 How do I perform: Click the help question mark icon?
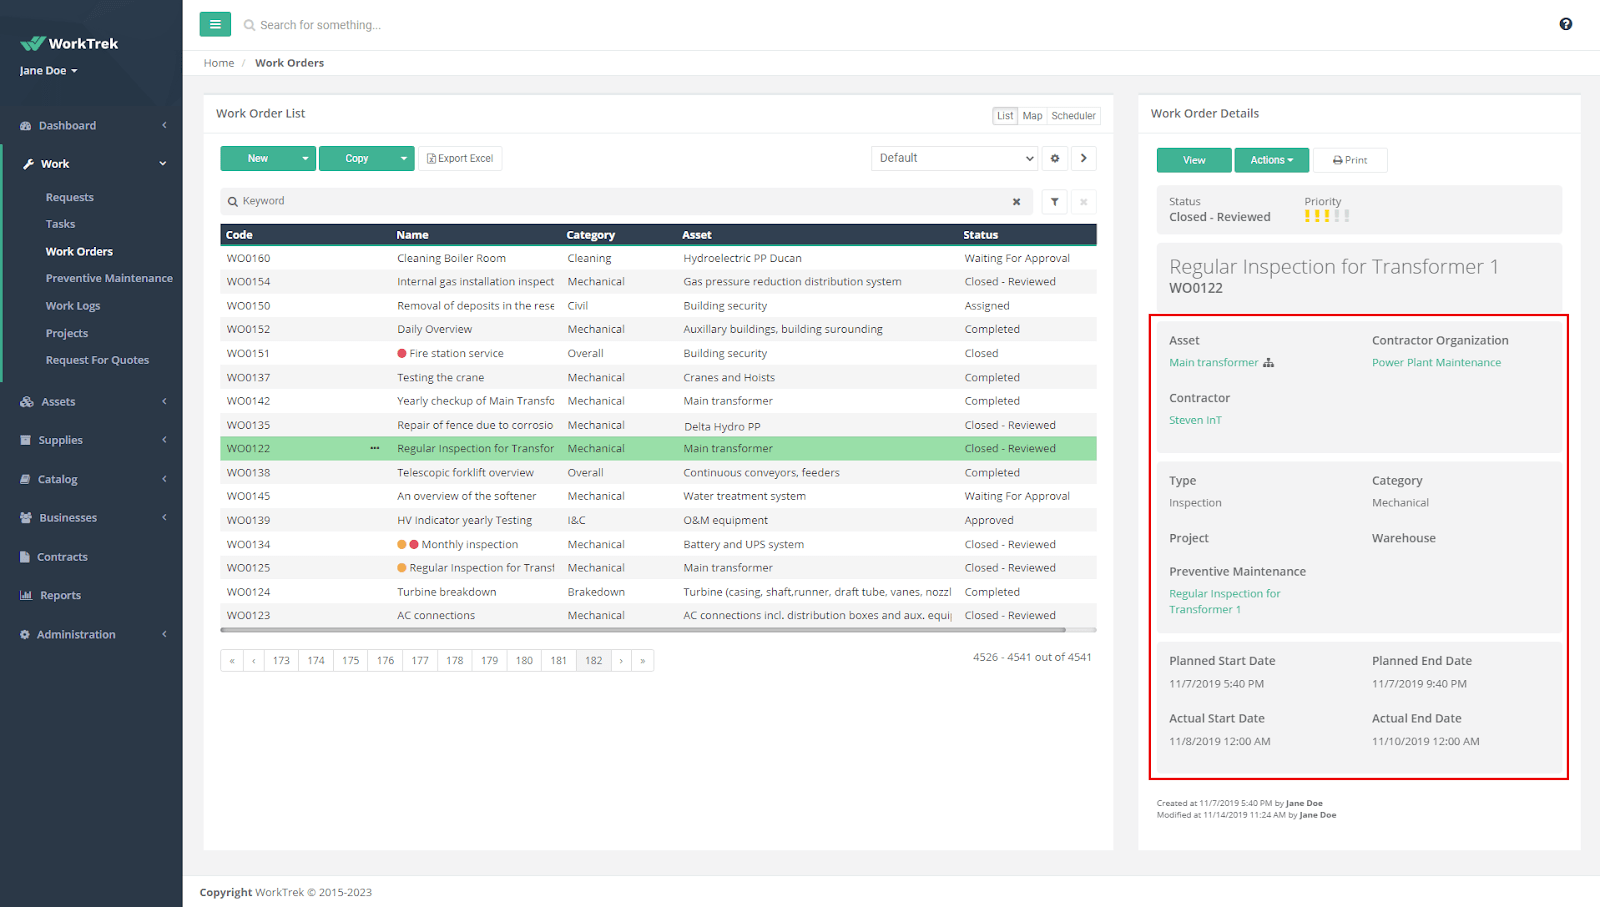coord(1565,23)
